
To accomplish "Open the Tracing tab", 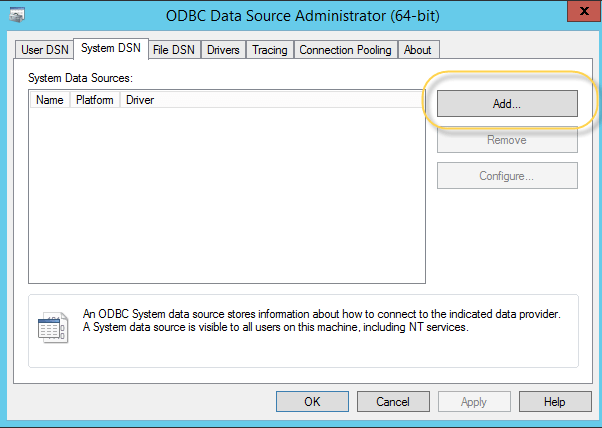I will coord(269,50).
